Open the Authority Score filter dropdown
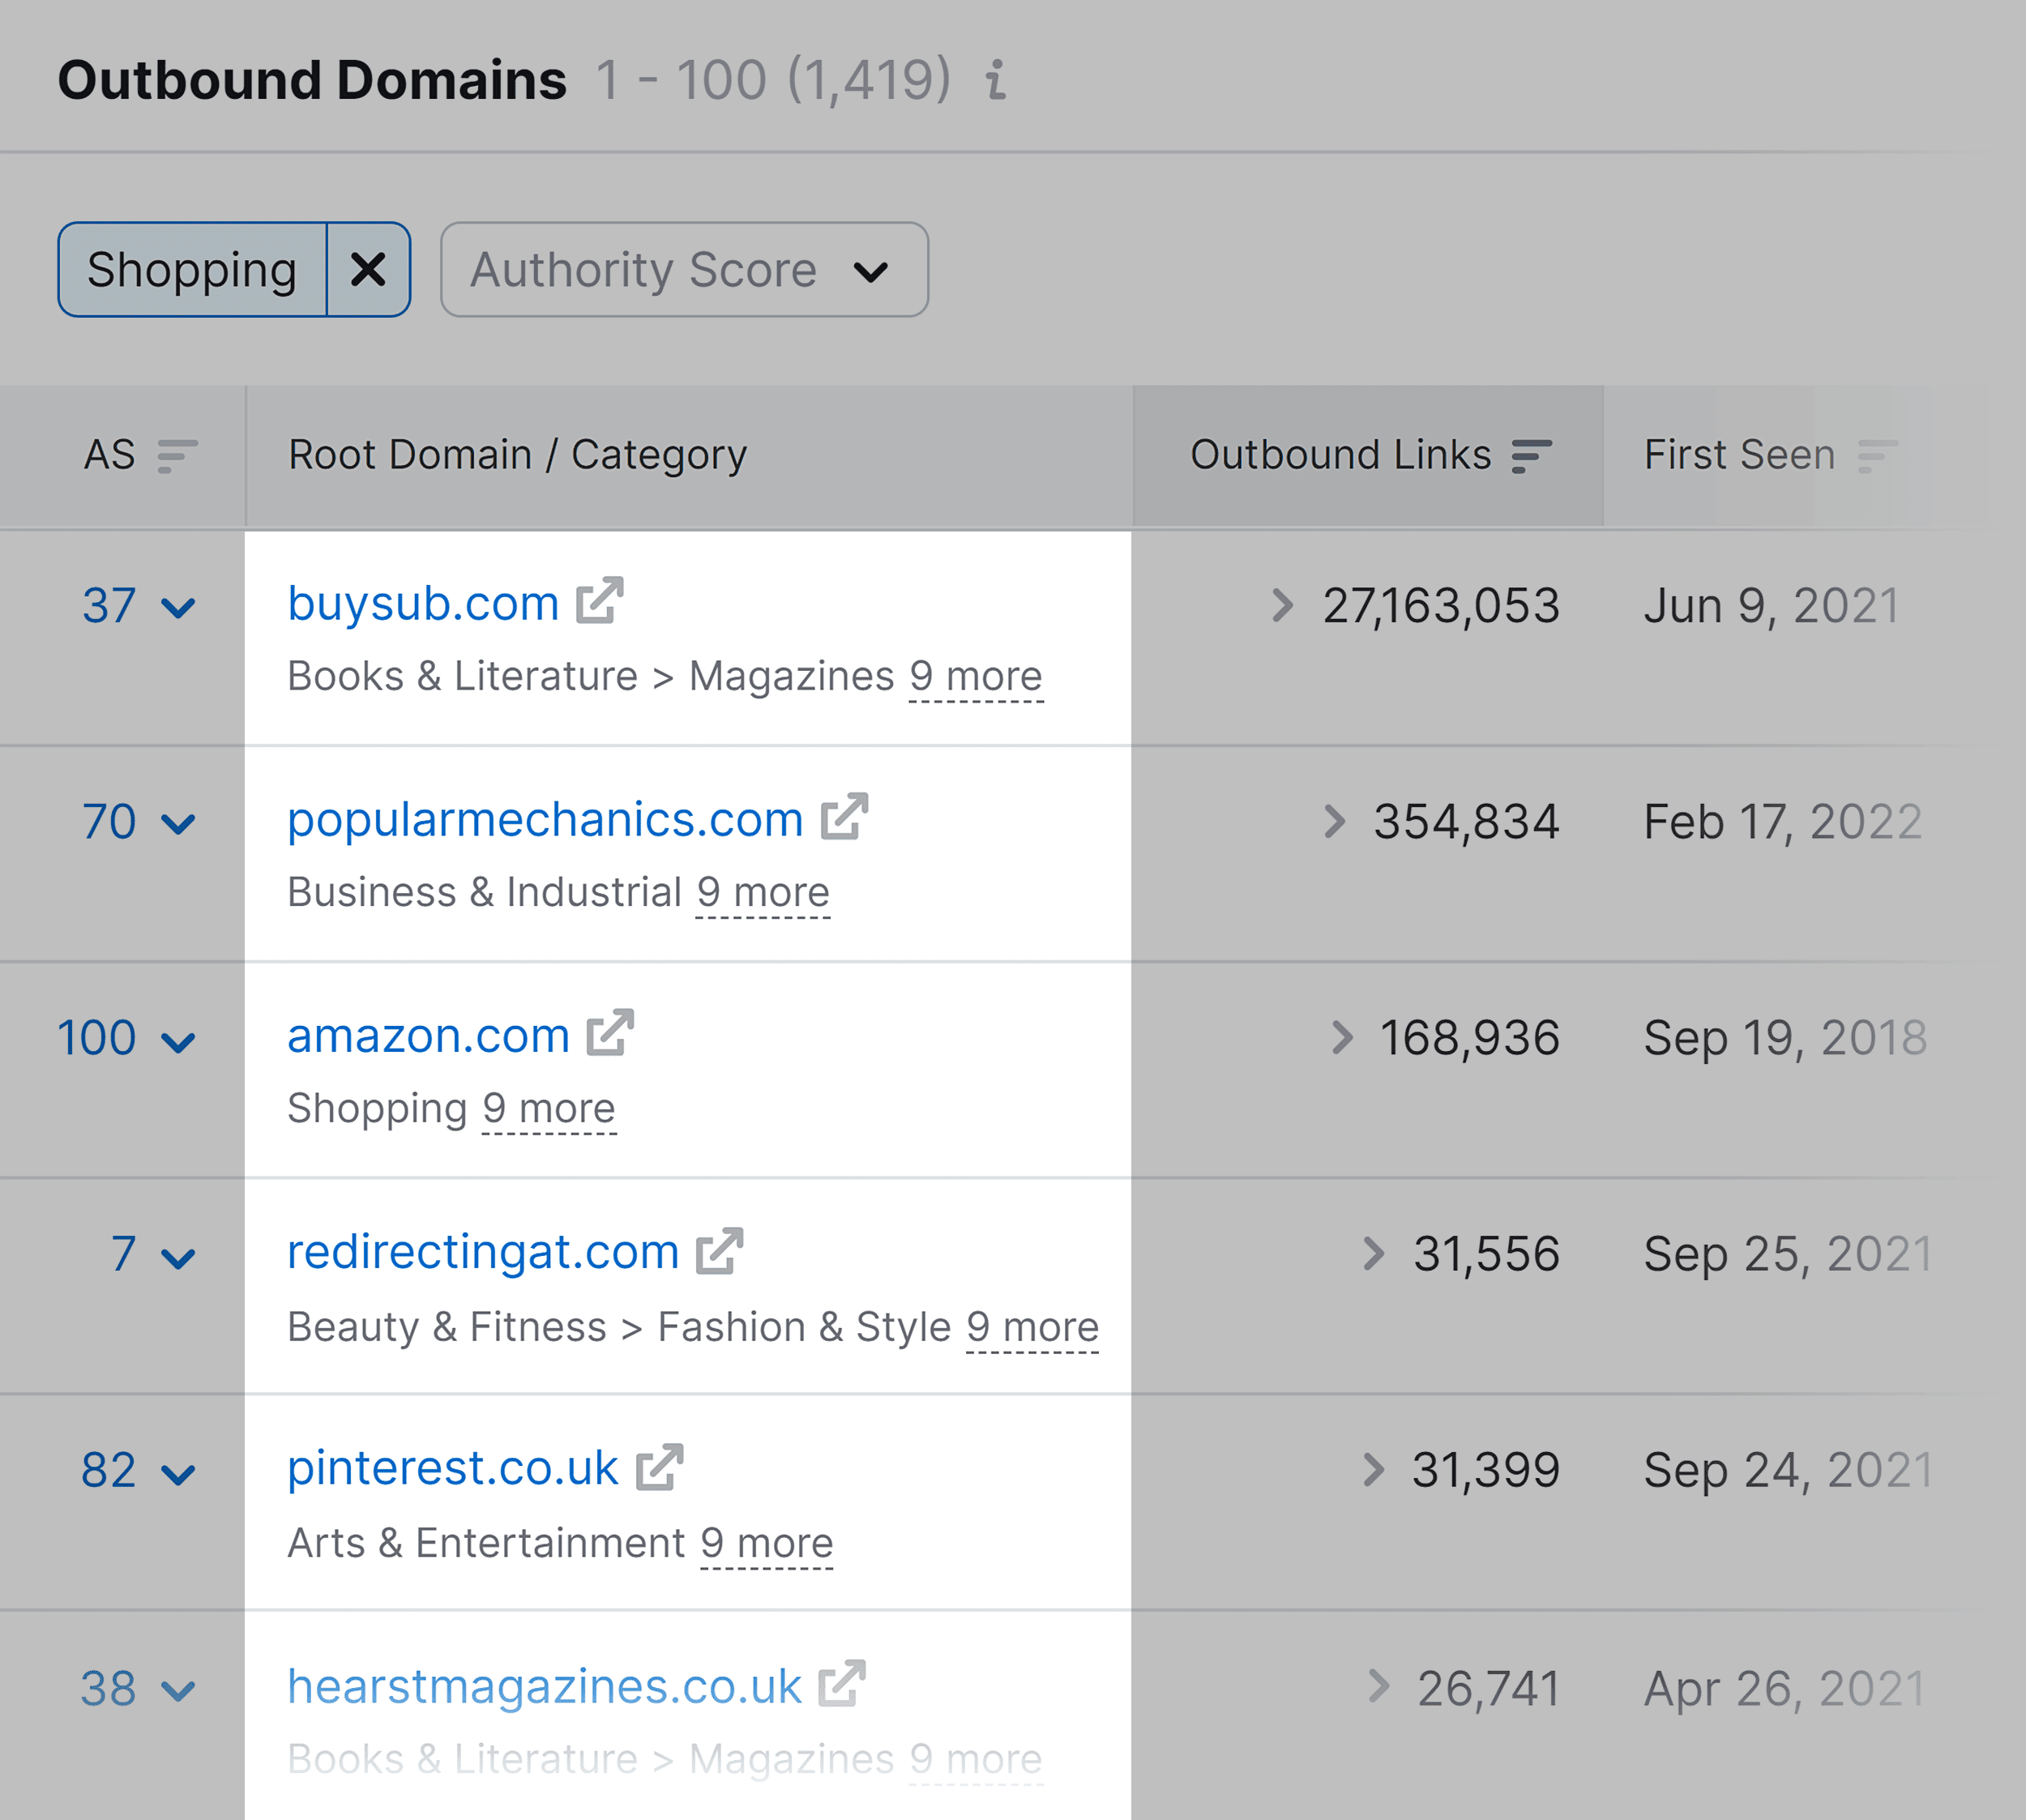This screenshot has width=2026, height=1820. (x=683, y=268)
